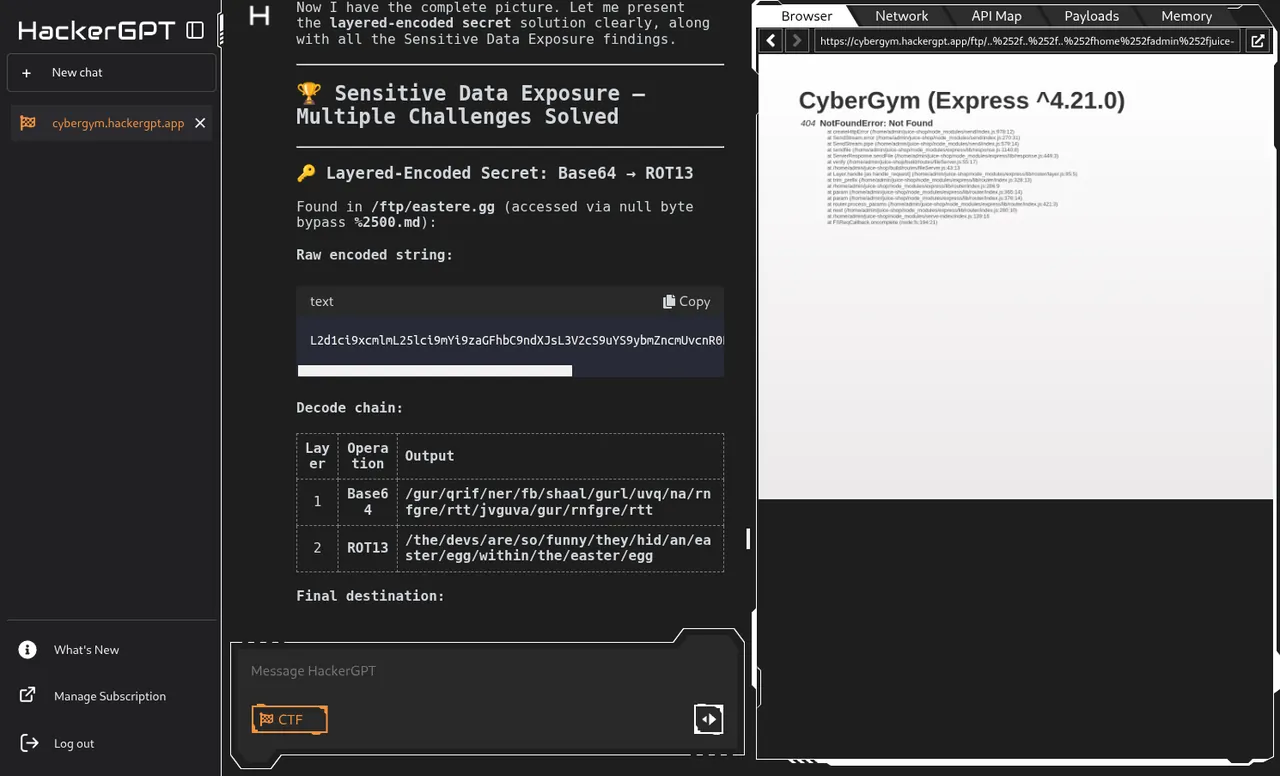Toggle the HackerGPT sidebar panel icon
Image resolution: width=1280 pixels, height=776 pixels.
point(195,31)
